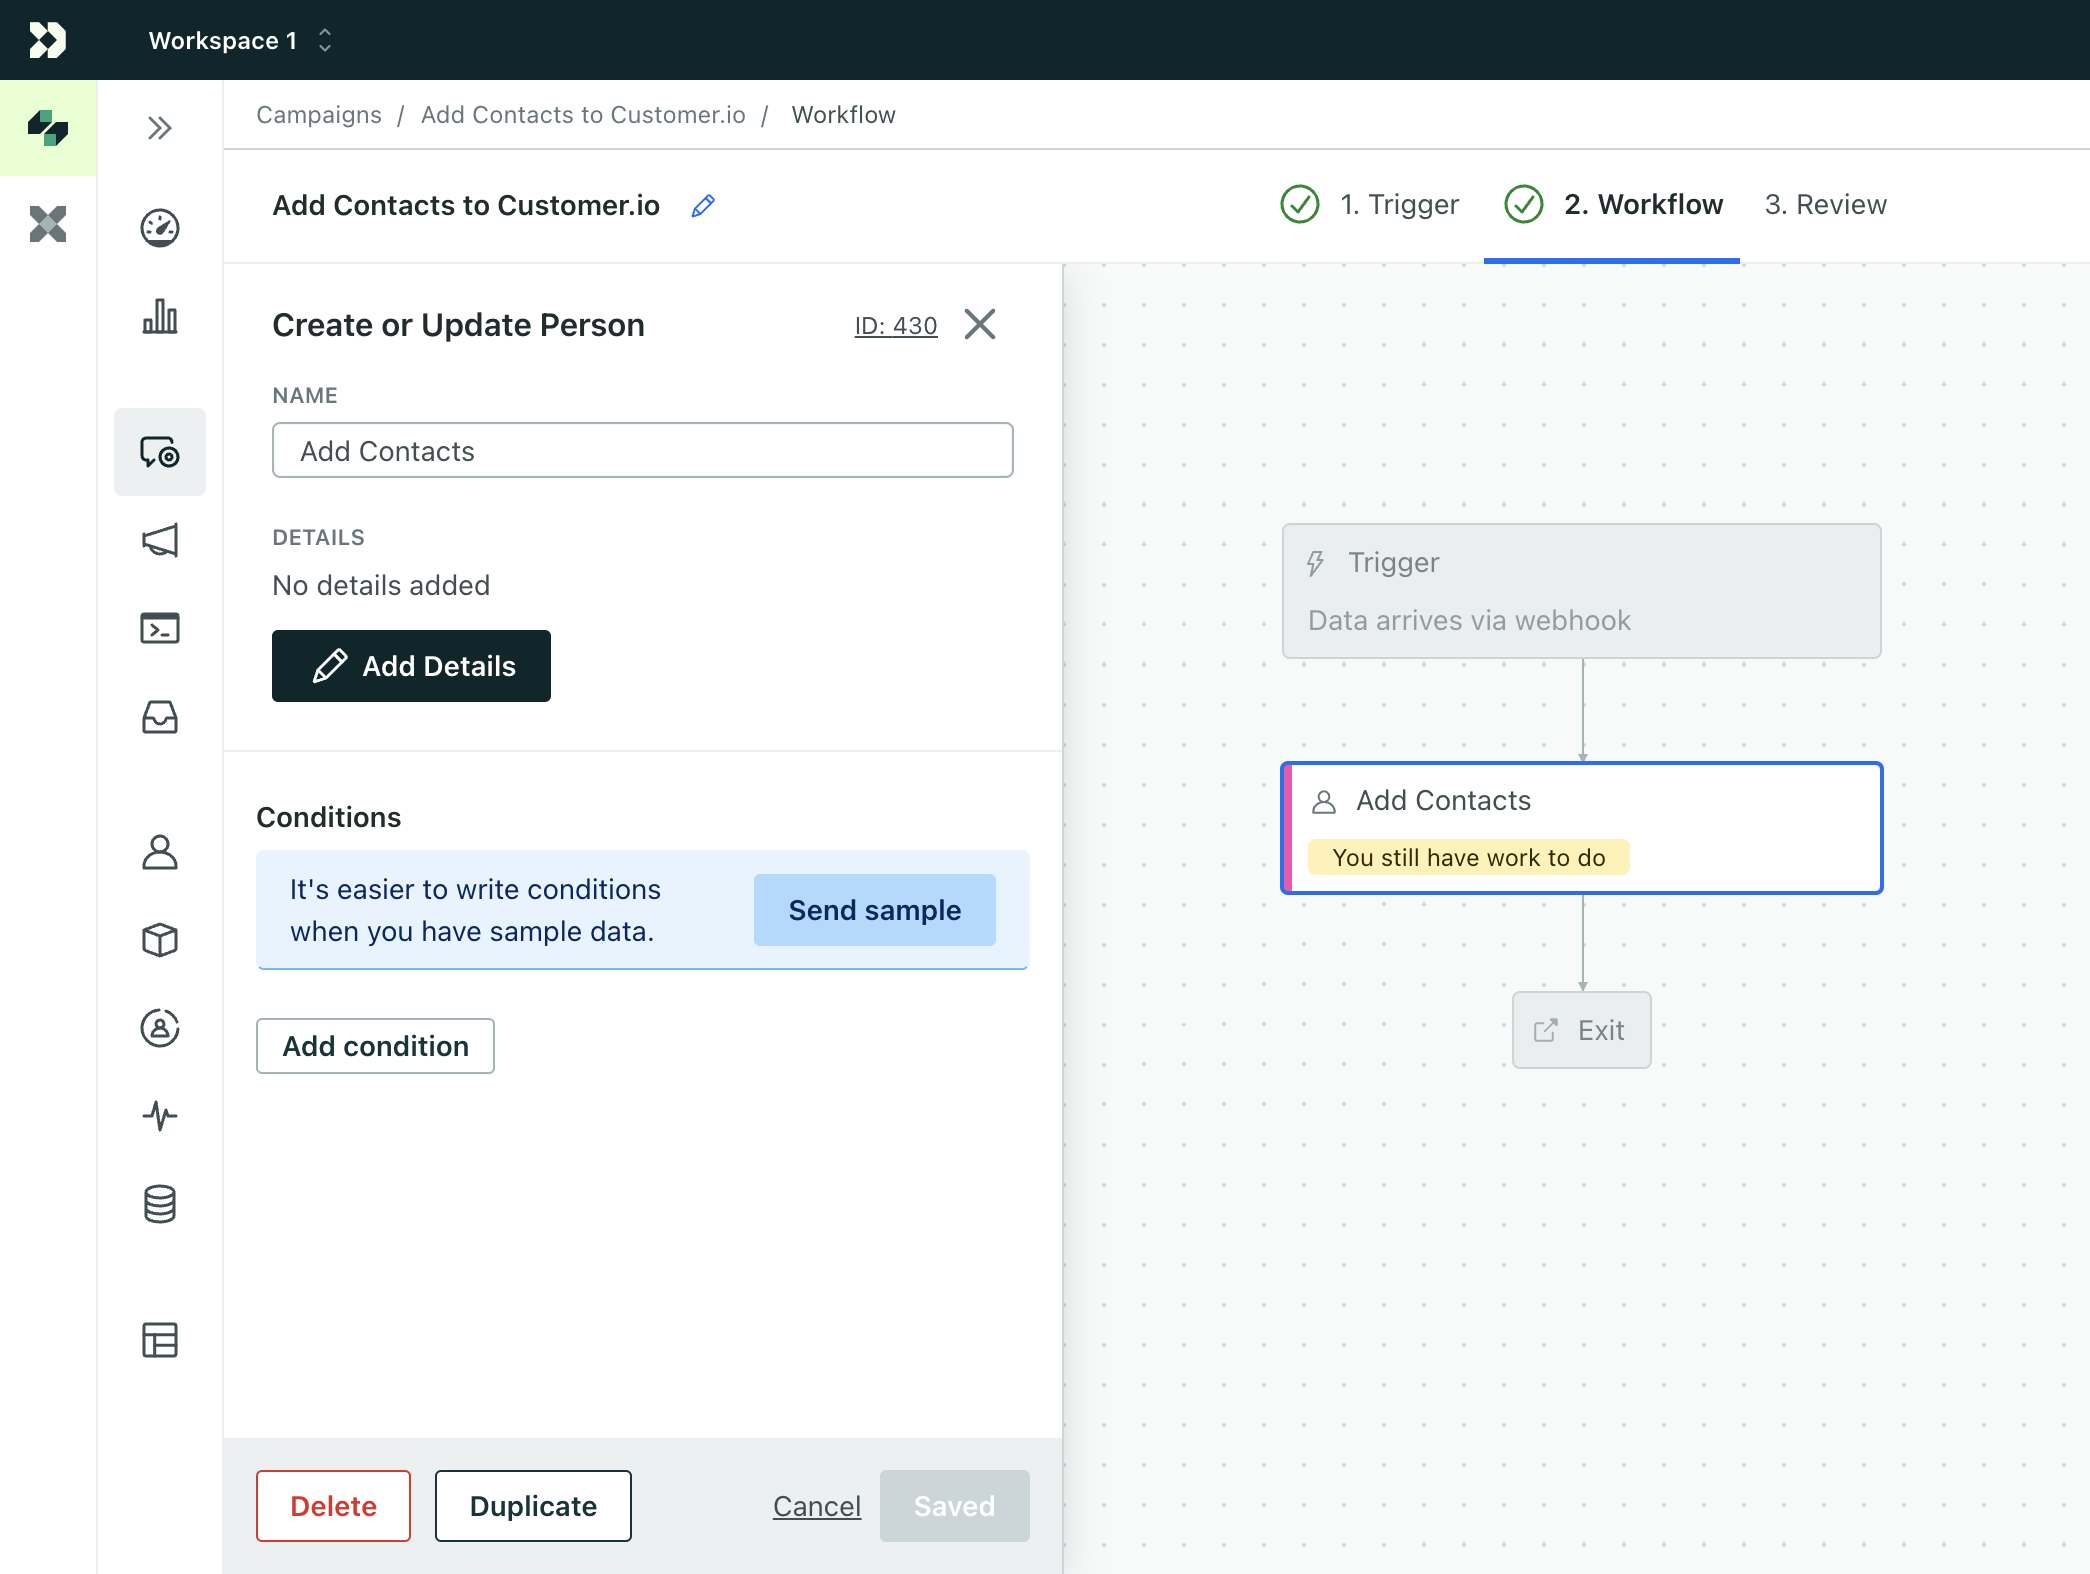
Task: Open the Segments person-circle icon
Action: [x=160, y=1028]
